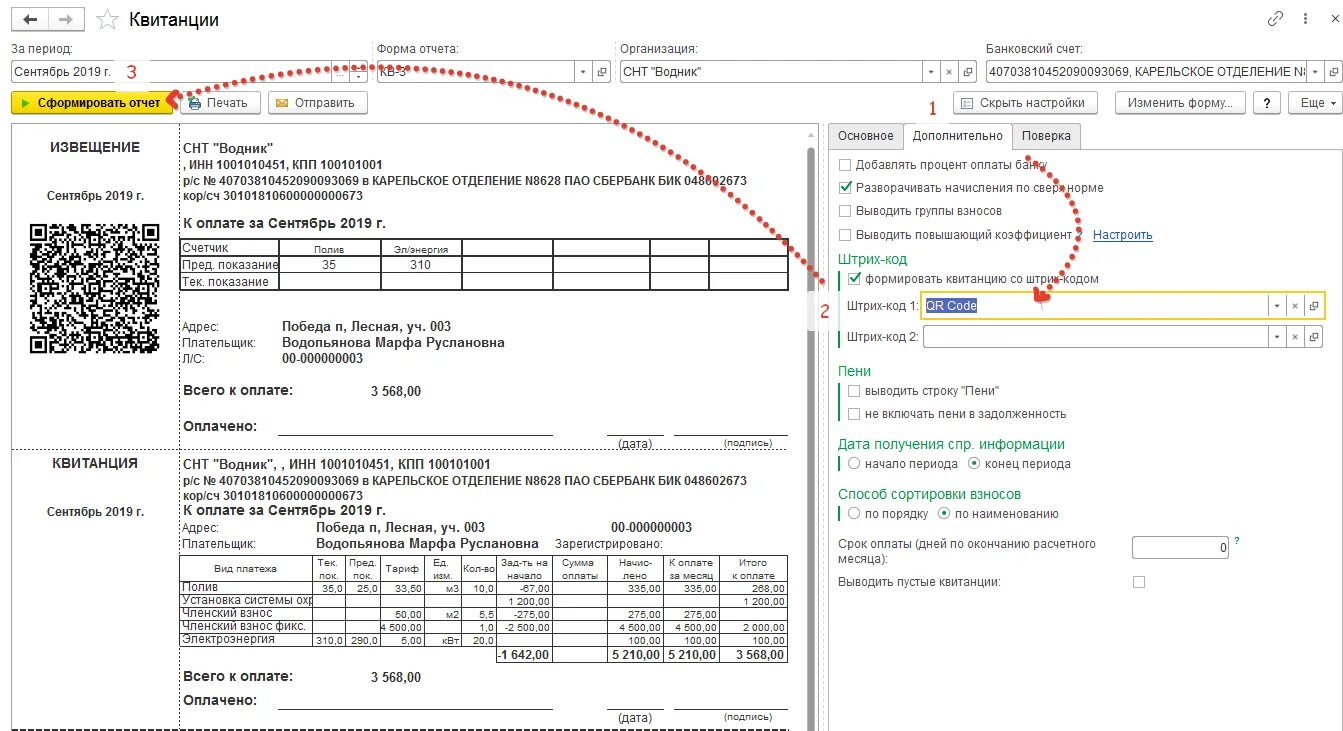This screenshot has width=1343, height=731.
Task: Click the Штрих-код 1 QR Code field
Action: click(x=1096, y=306)
